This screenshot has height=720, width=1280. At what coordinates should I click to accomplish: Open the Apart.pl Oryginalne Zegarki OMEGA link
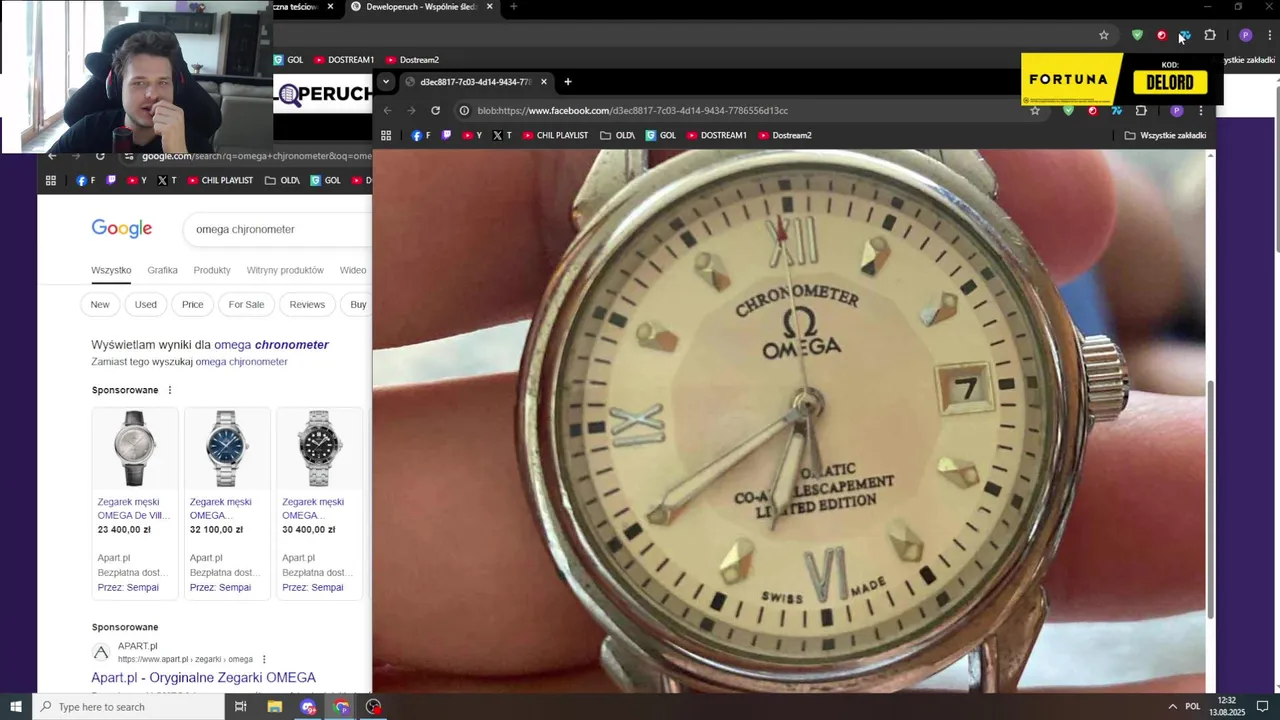(203, 678)
